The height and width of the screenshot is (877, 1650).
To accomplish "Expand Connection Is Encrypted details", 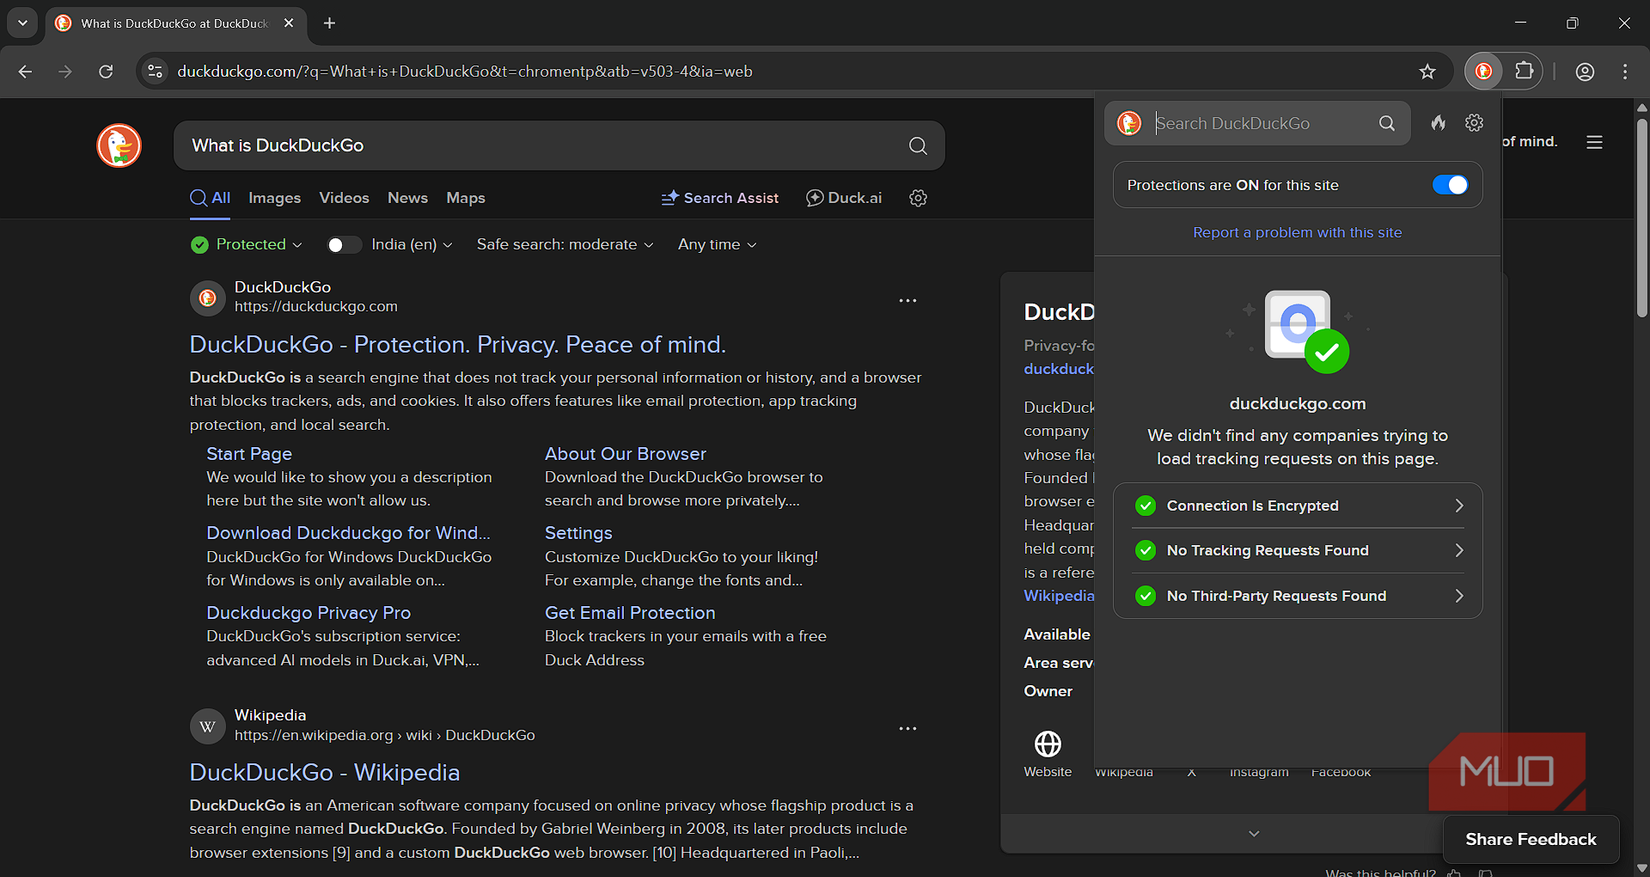I will click(x=1298, y=506).
